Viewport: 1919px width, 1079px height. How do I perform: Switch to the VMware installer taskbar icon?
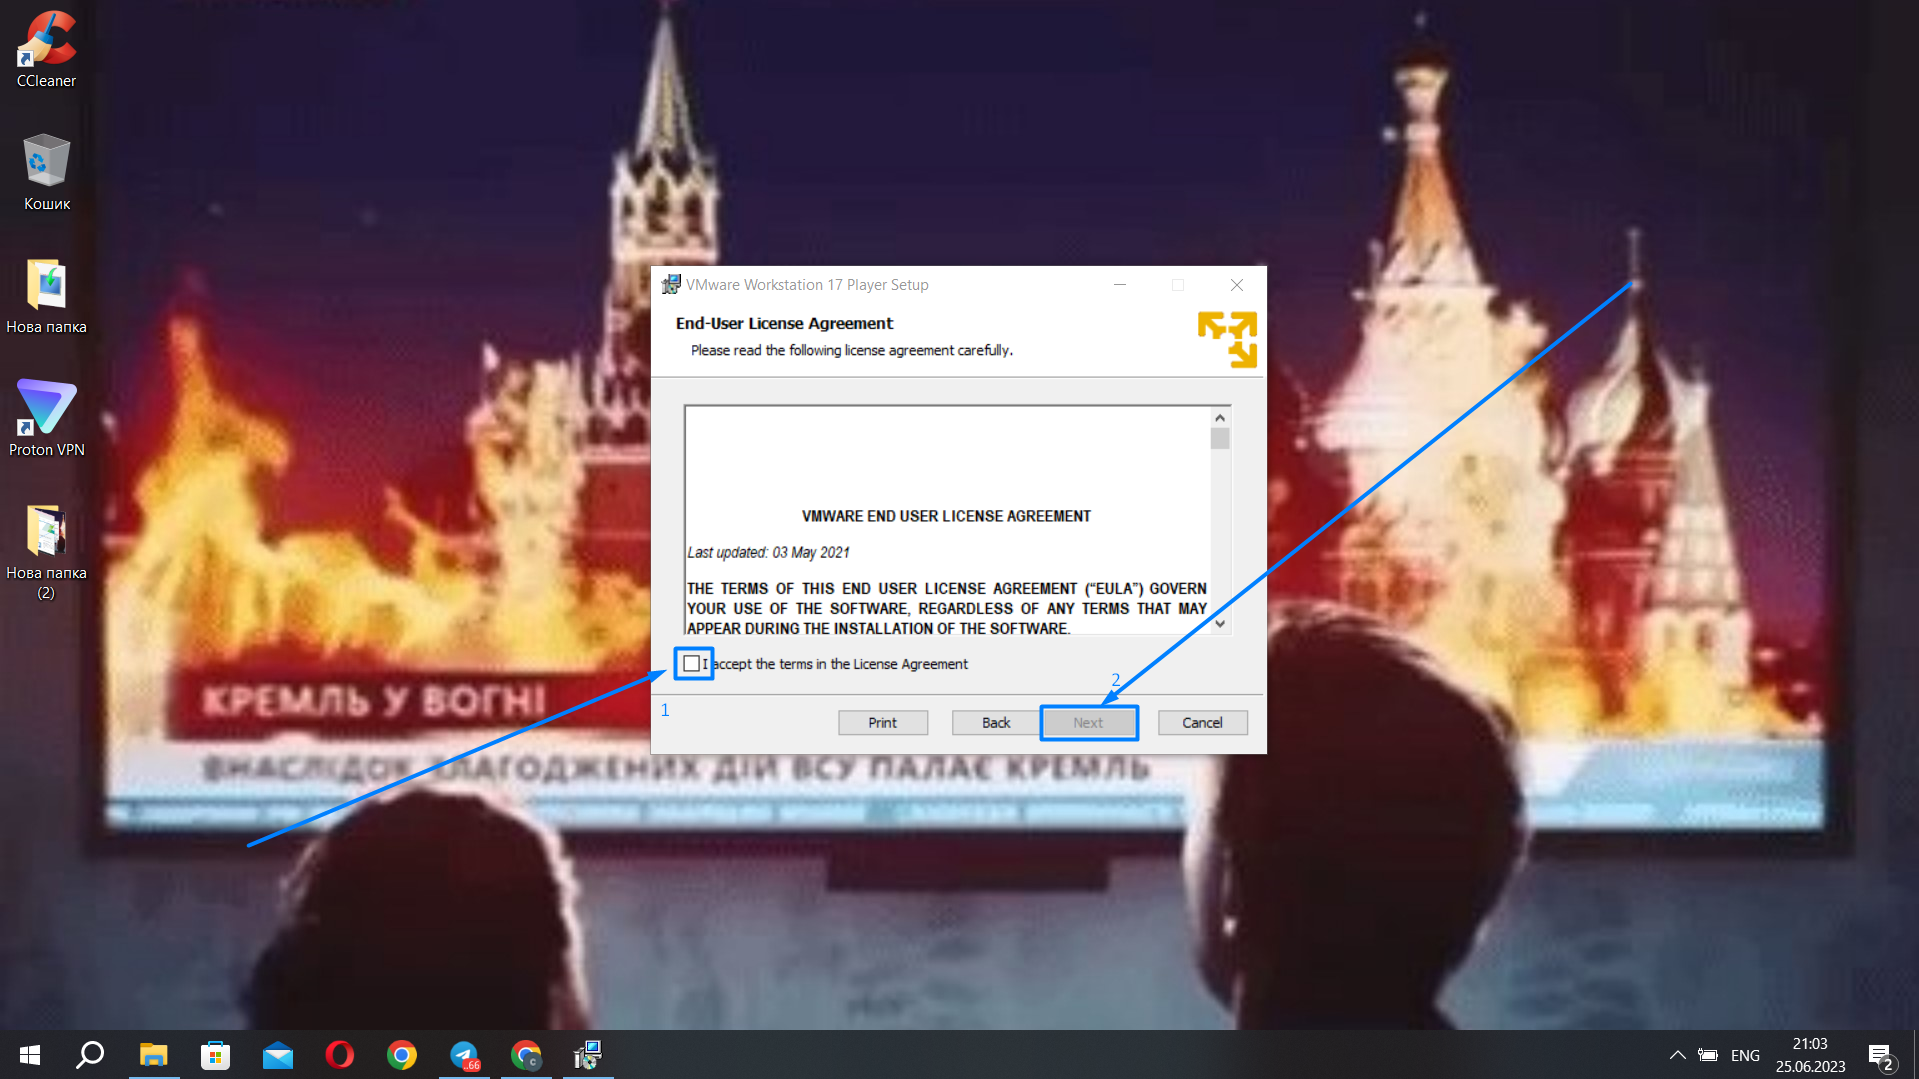[588, 1055]
